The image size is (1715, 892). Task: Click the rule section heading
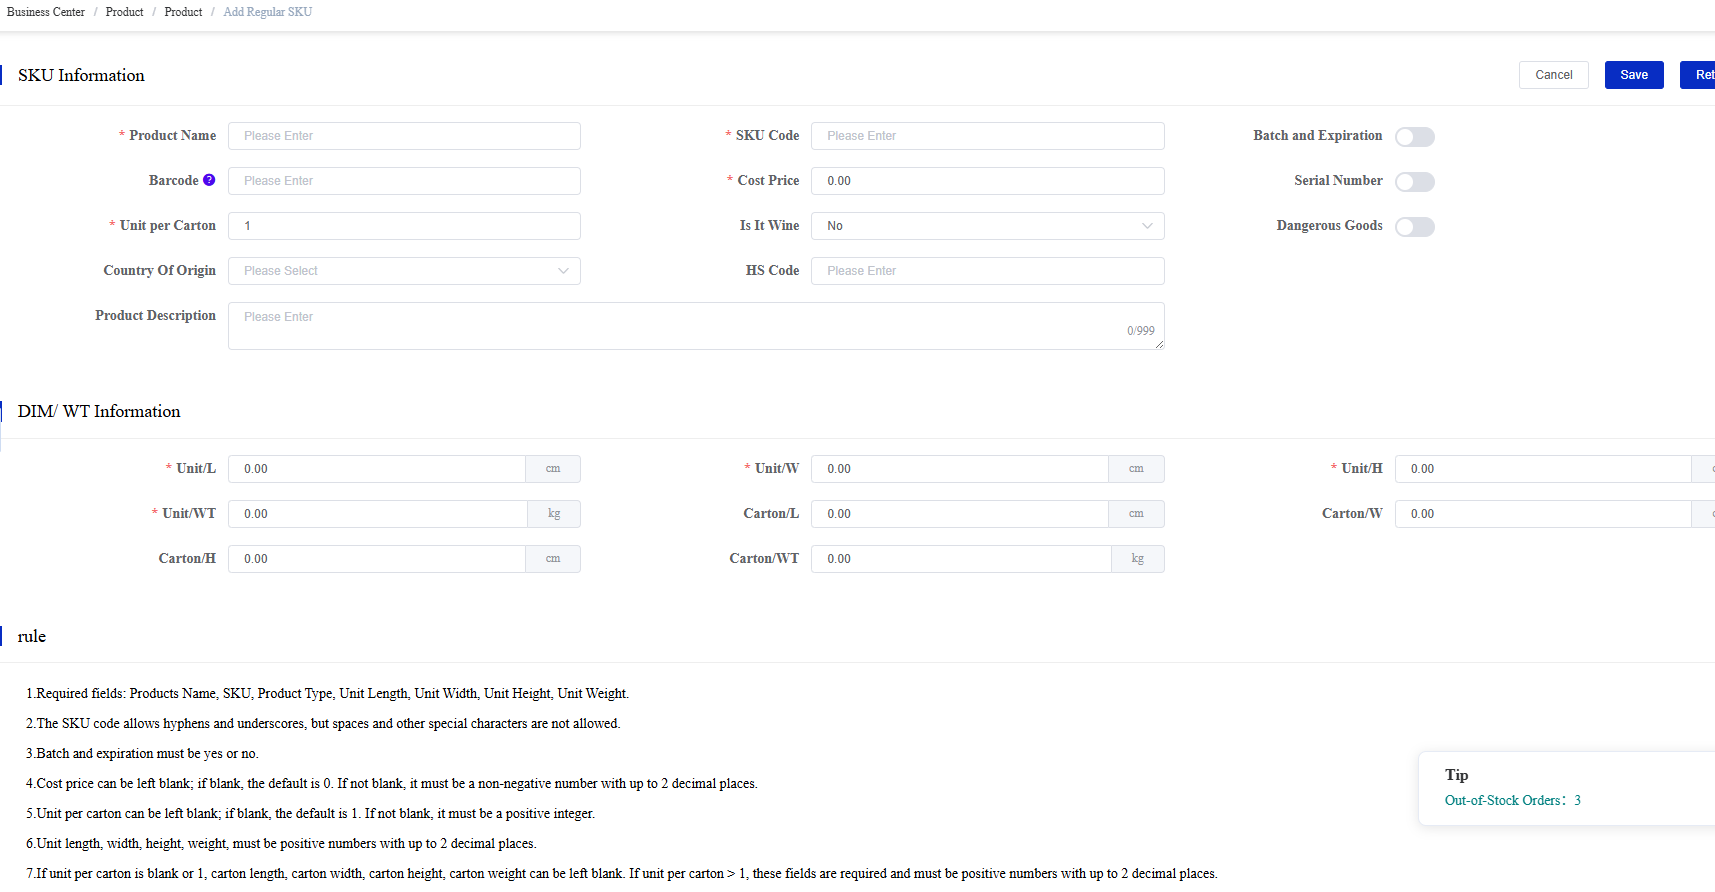[32, 636]
